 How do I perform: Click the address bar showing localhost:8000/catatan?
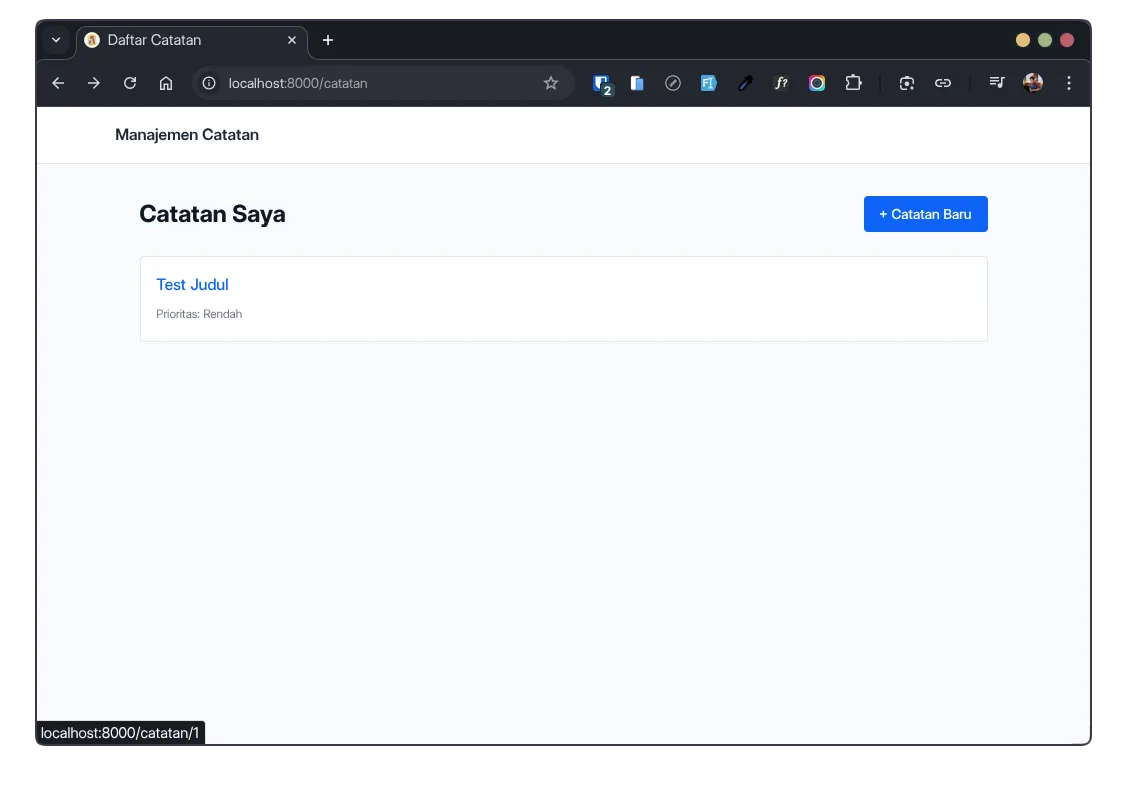point(380,84)
